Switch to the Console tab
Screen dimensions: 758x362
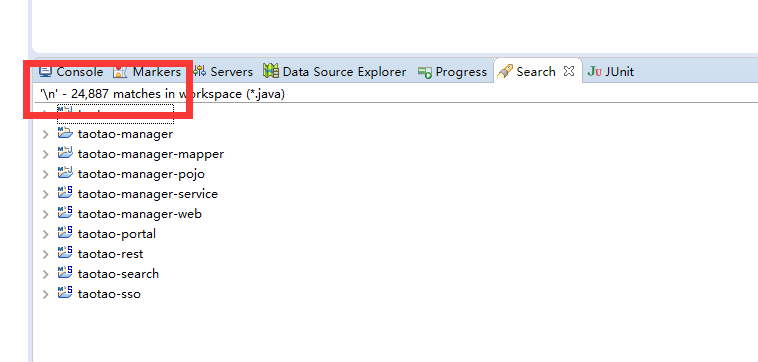[x=71, y=72]
